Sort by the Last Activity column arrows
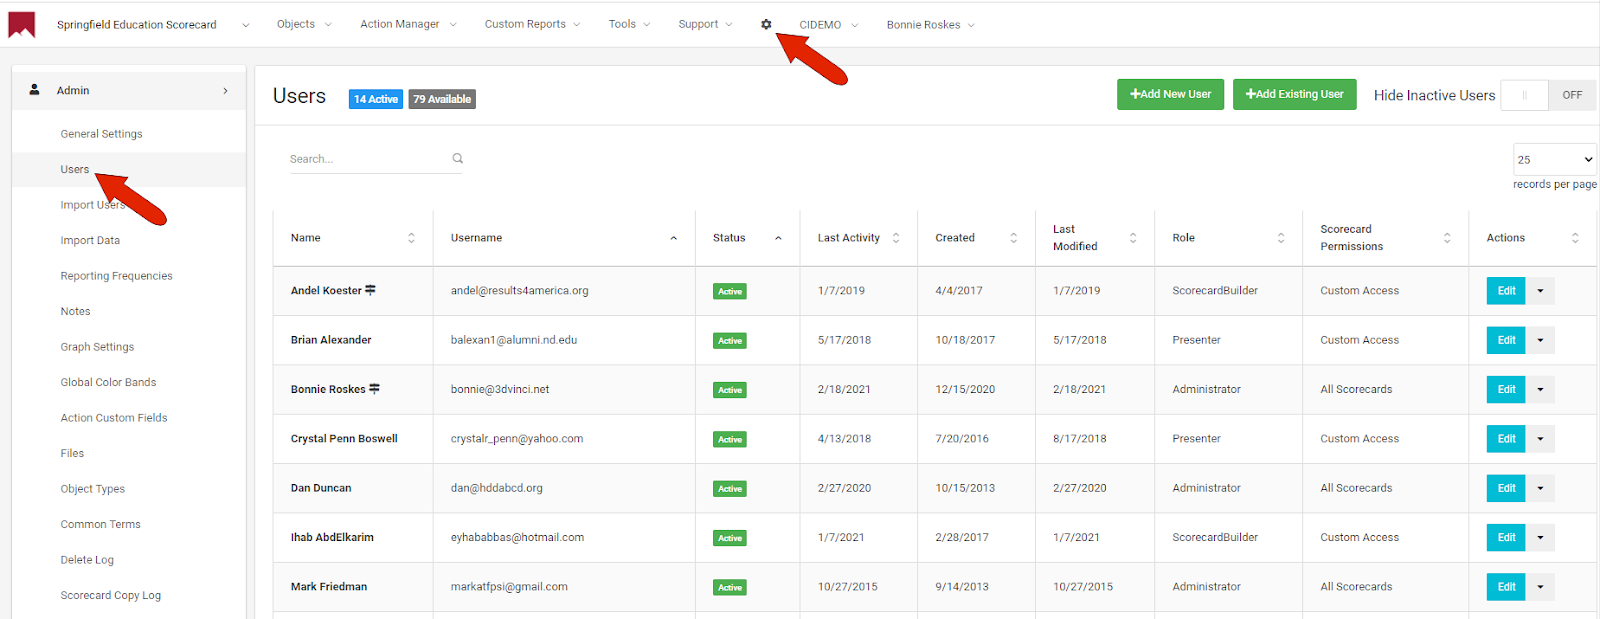This screenshot has height=619, width=1600. (896, 238)
